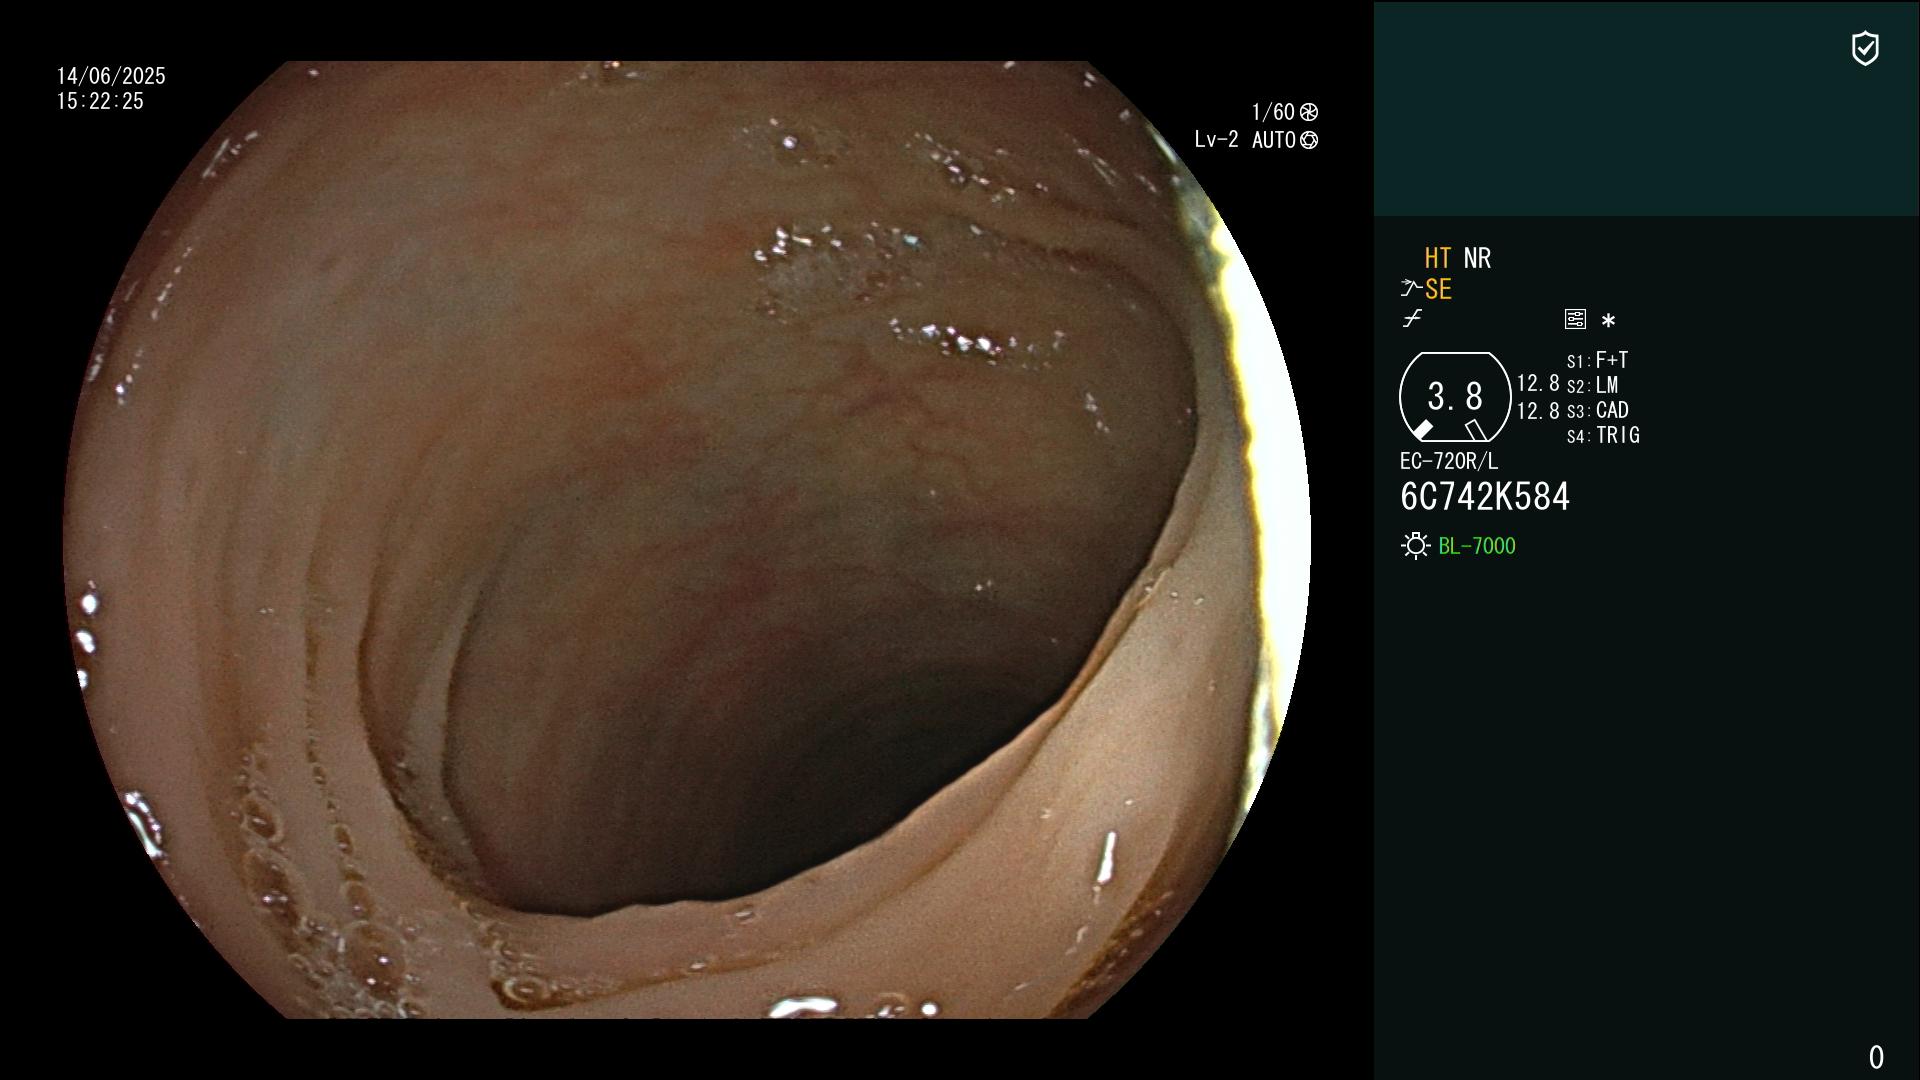Image resolution: width=1920 pixels, height=1080 pixels.
Task: Select the orange SE label
Action: [x=1438, y=290]
